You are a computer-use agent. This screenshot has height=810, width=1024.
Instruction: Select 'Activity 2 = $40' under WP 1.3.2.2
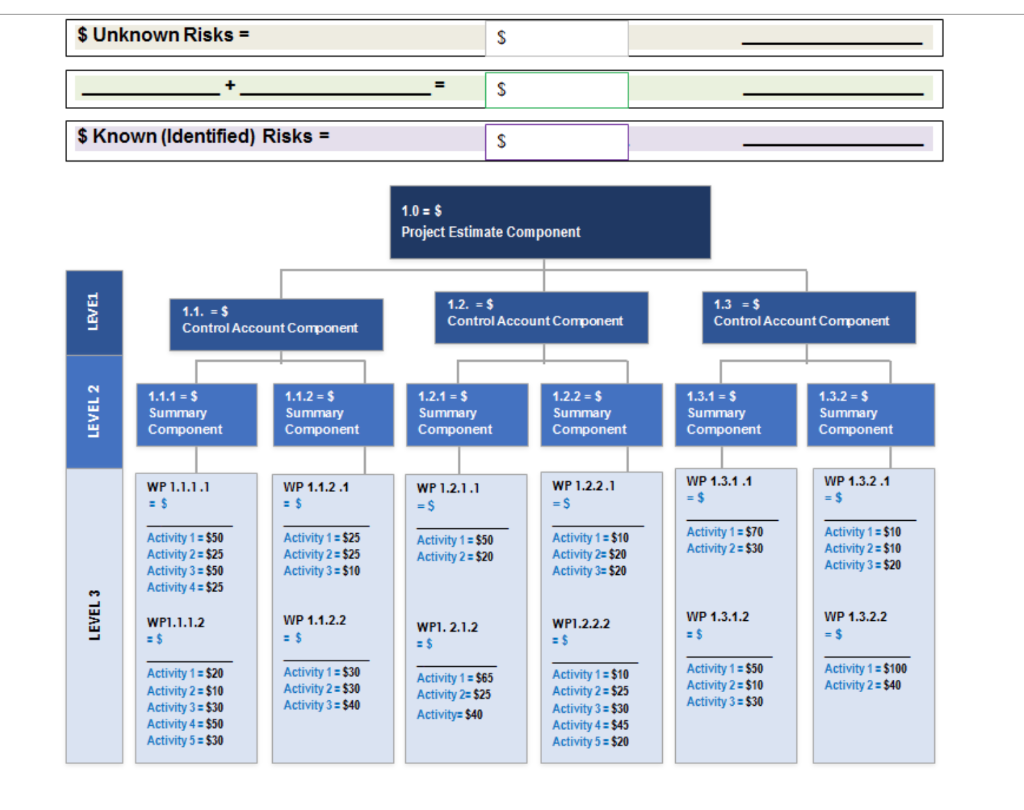[x=863, y=685]
